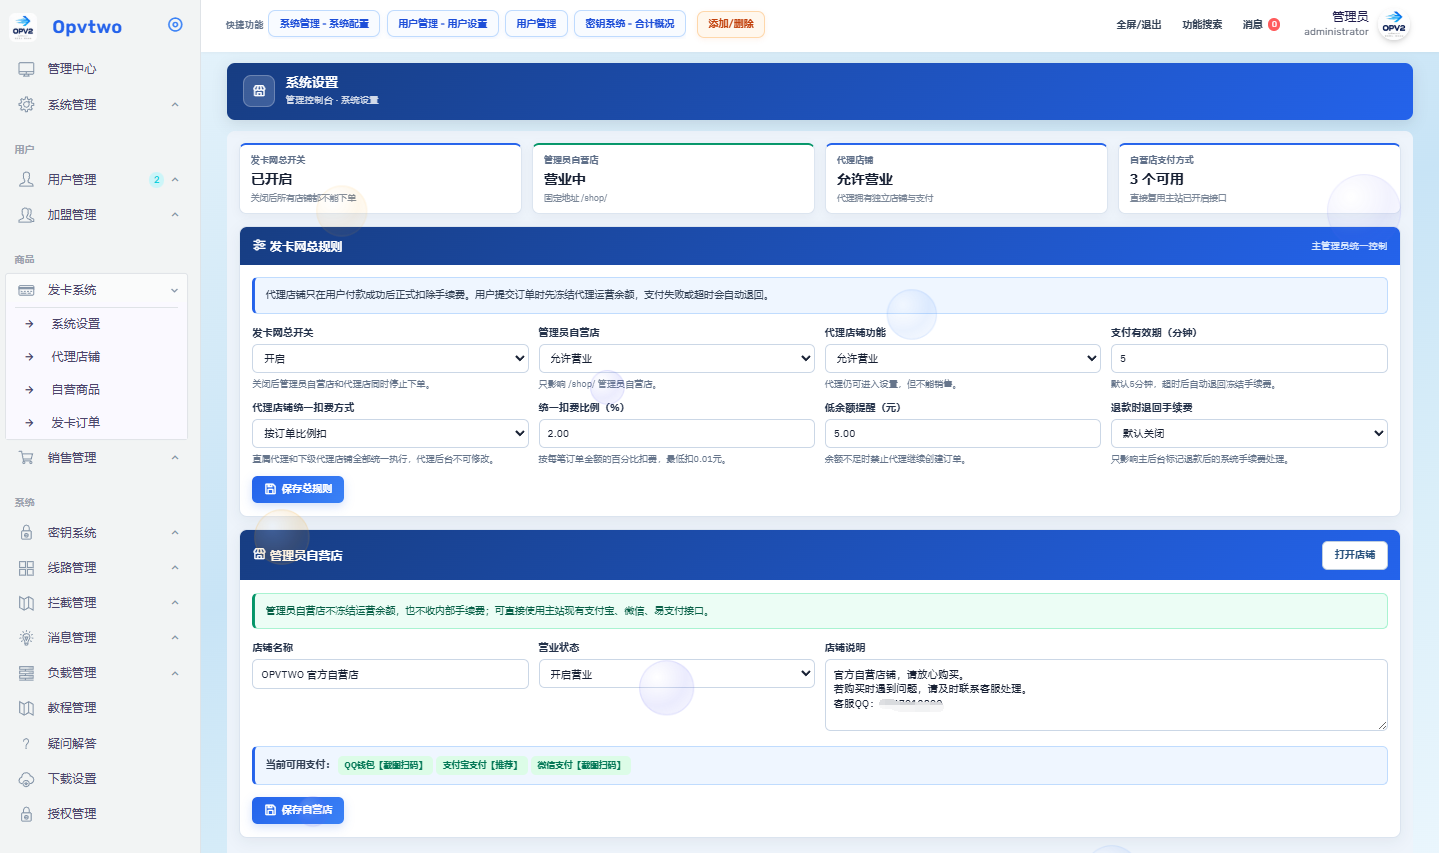Click the 线路管理 grid icon
The width and height of the screenshot is (1439, 853).
[x=26, y=568]
